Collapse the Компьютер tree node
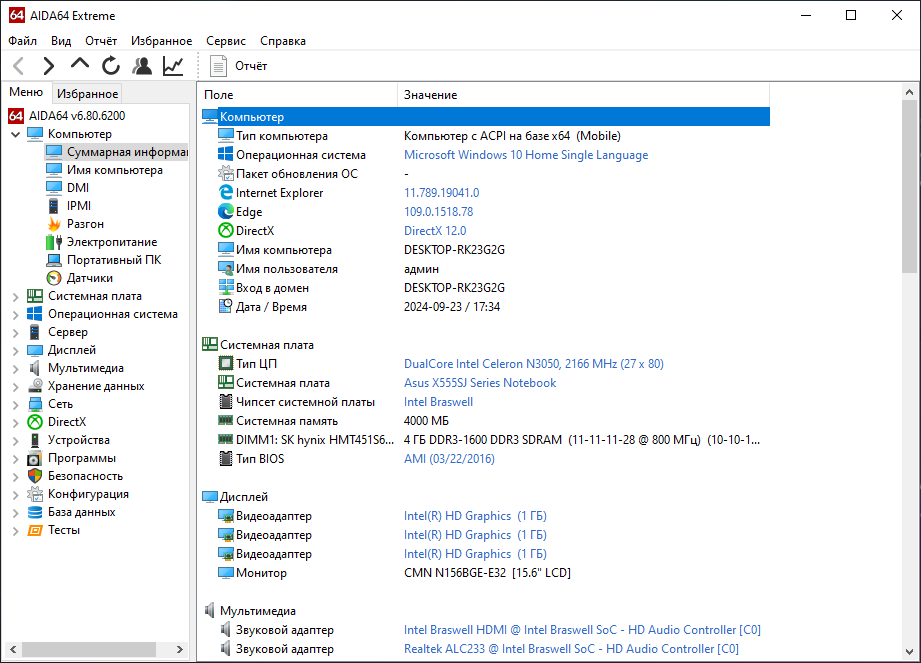921x663 pixels. click(15, 134)
